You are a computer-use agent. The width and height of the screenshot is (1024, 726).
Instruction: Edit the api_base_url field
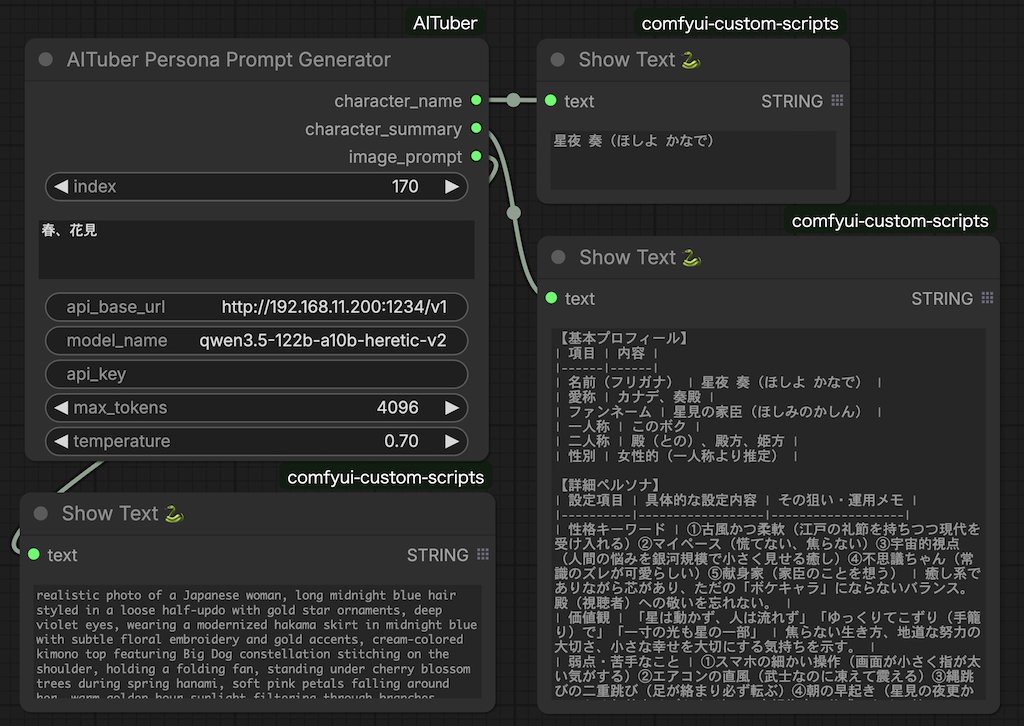(256, 307)
